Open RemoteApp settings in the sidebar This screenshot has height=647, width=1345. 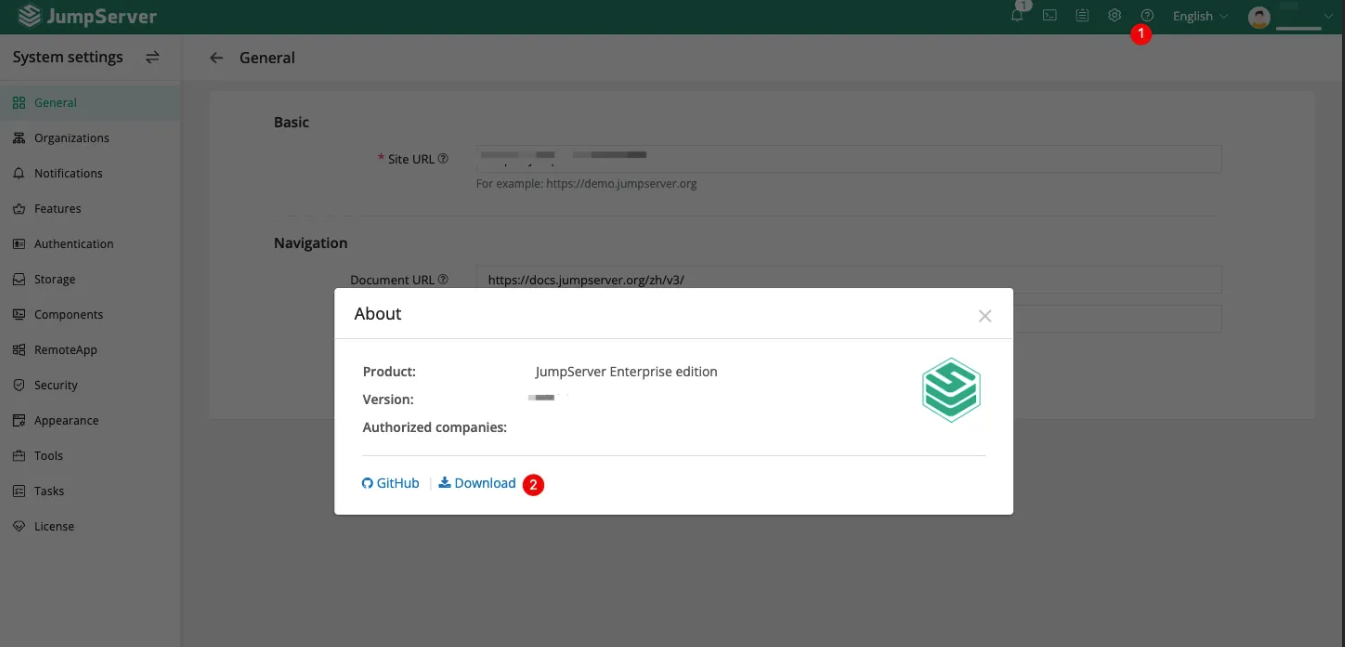pyautogui.click(x=90, y=350)
